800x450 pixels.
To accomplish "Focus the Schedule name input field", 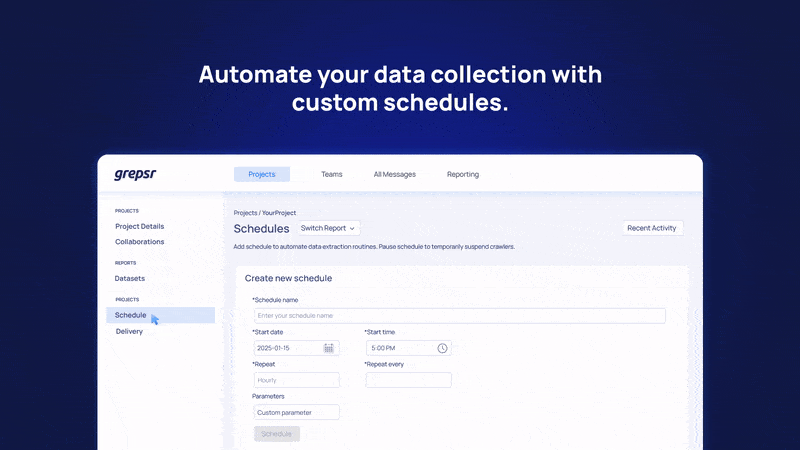I will (x=459, y=316).
